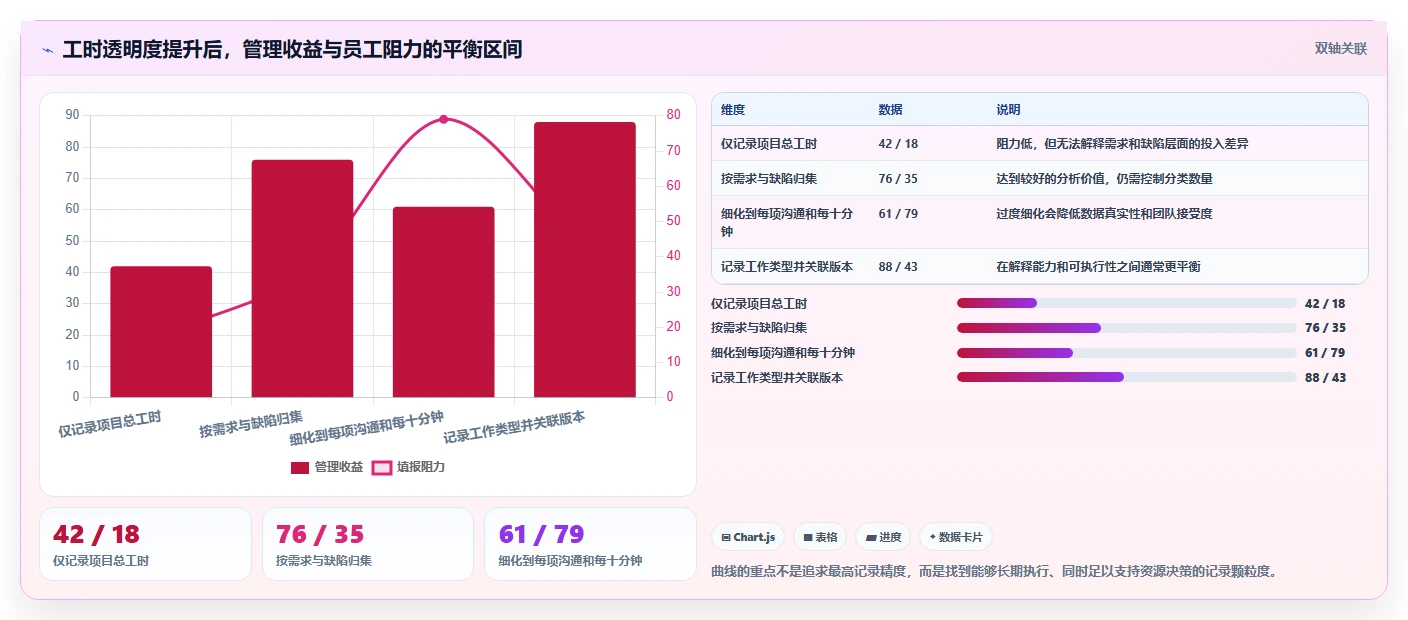The height and width of the screenshot is (620, 1408).
Task: Click x-axis label 记录工作类型并关联版本
Action: [x=514, y=428]
